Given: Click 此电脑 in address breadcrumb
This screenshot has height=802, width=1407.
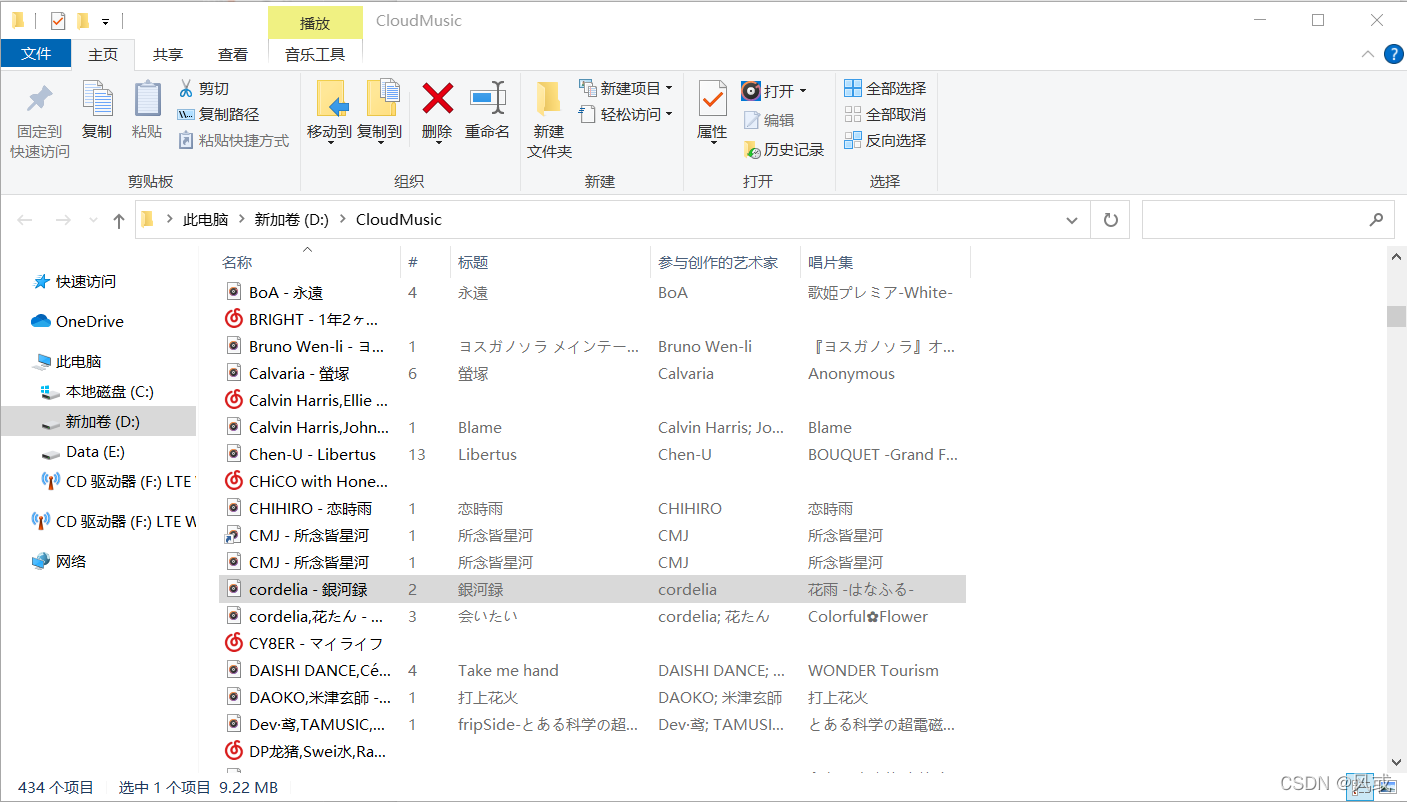Looking at the screenshot, I should pos(206,220).
